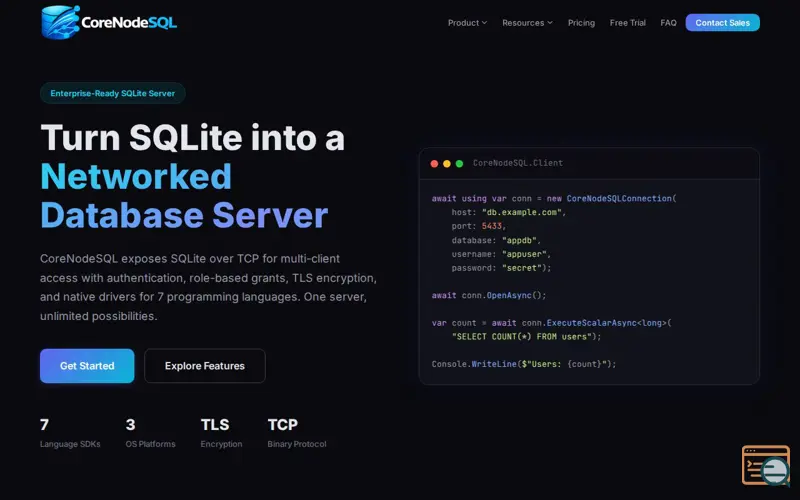800x500 pixels.
Task: Click the "3 OS Platforms" stat
Action: tap(151, 433)
